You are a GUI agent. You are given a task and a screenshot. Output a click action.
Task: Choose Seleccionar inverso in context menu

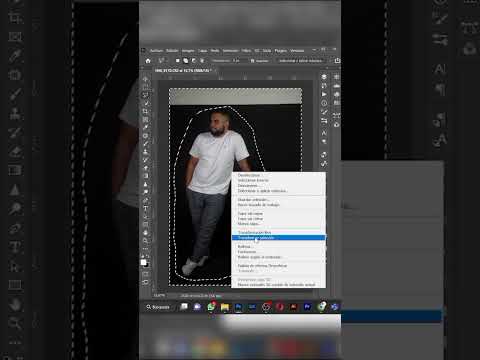(x=278, y=180)
